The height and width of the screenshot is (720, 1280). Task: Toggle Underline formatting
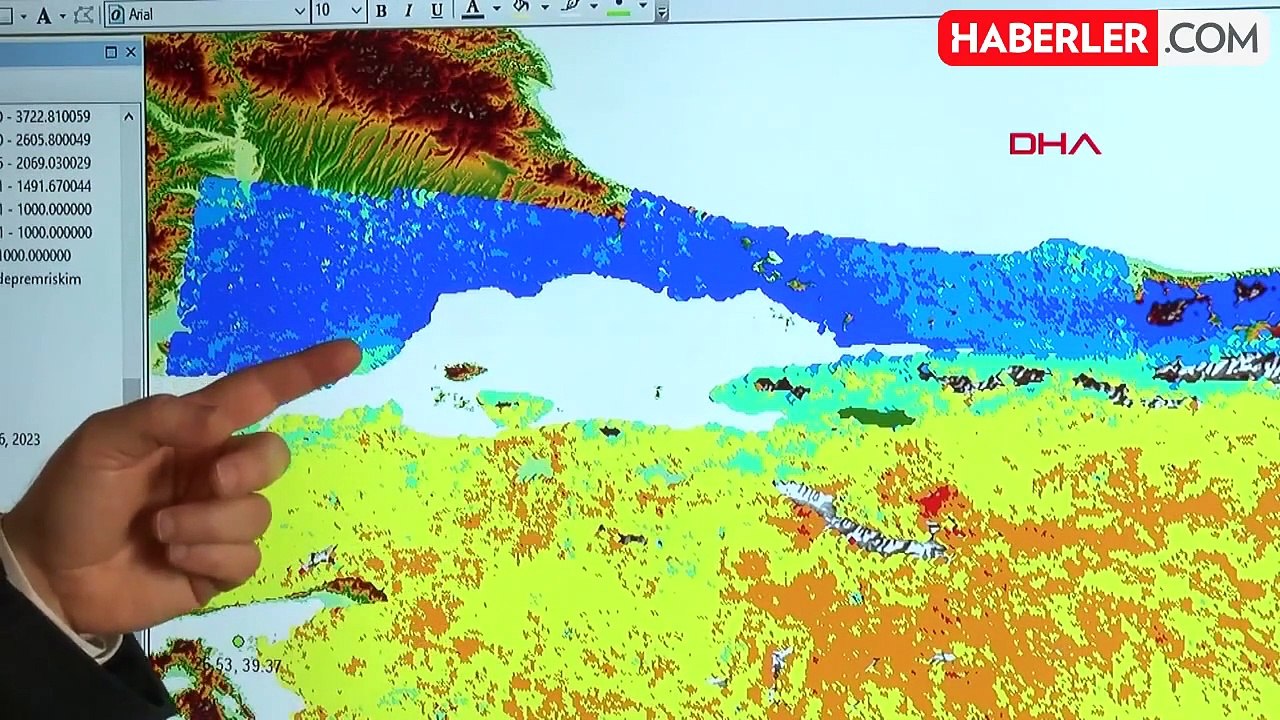point(437,12)
